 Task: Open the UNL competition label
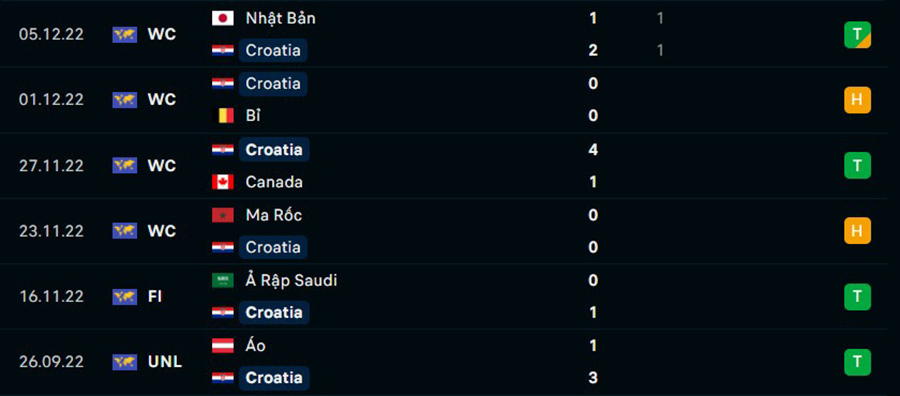[165, 362]
